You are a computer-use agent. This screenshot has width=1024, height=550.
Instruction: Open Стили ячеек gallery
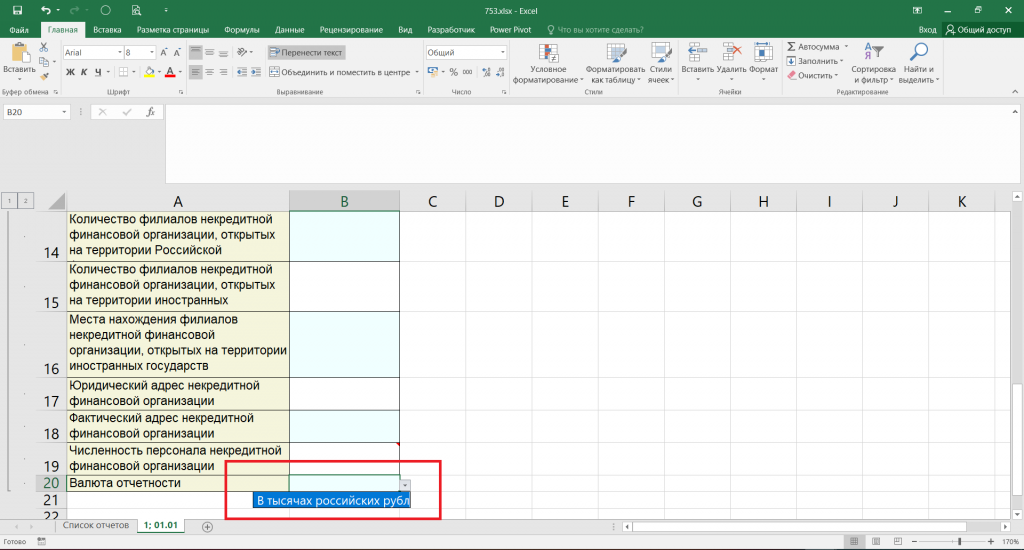[x=661, y=63]
